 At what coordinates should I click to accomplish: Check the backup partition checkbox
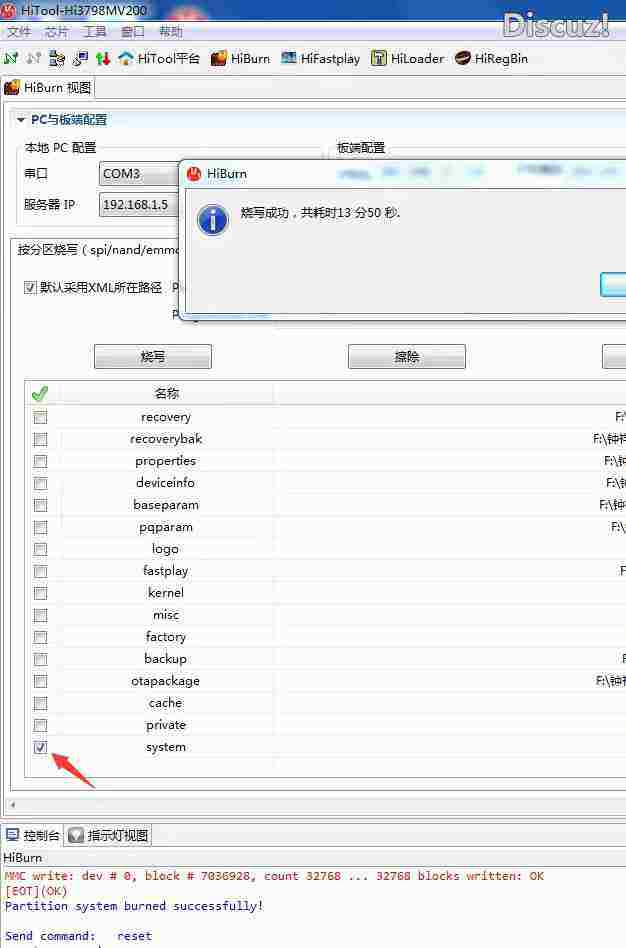click(x=41, y=659)
